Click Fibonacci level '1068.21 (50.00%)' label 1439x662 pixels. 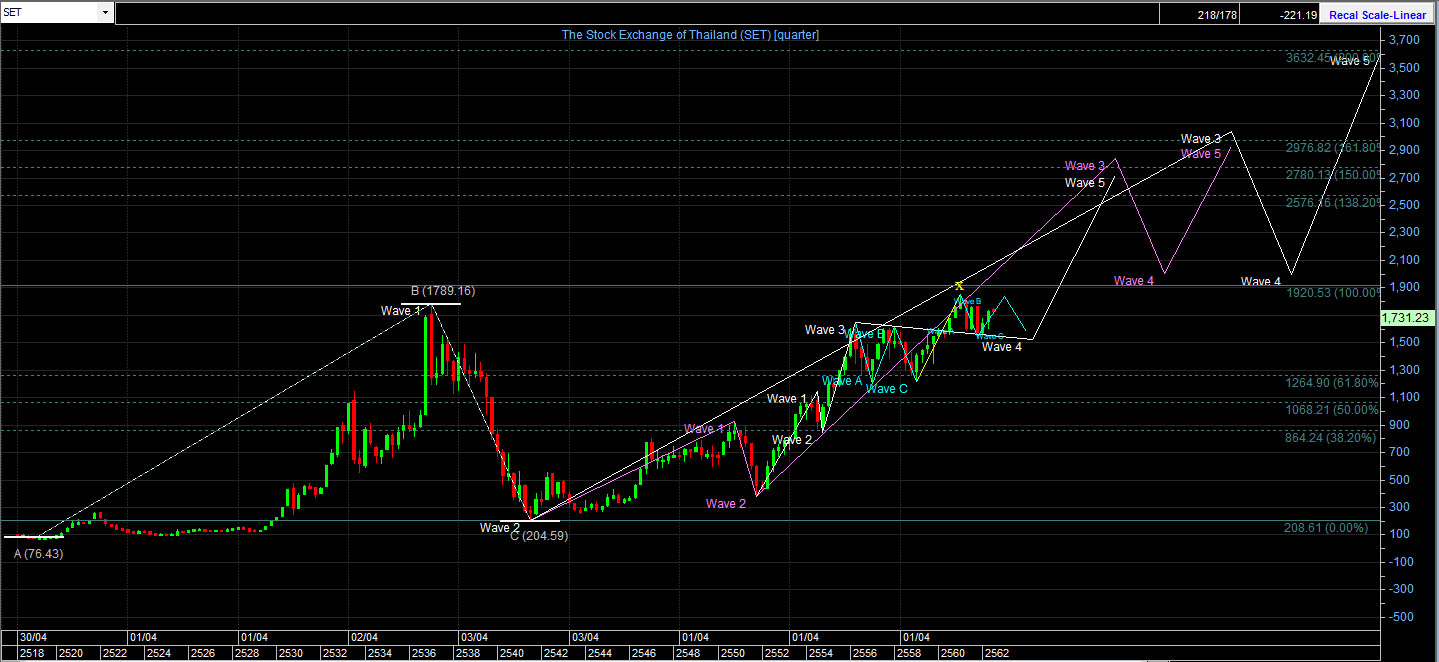pos(1333,410)
